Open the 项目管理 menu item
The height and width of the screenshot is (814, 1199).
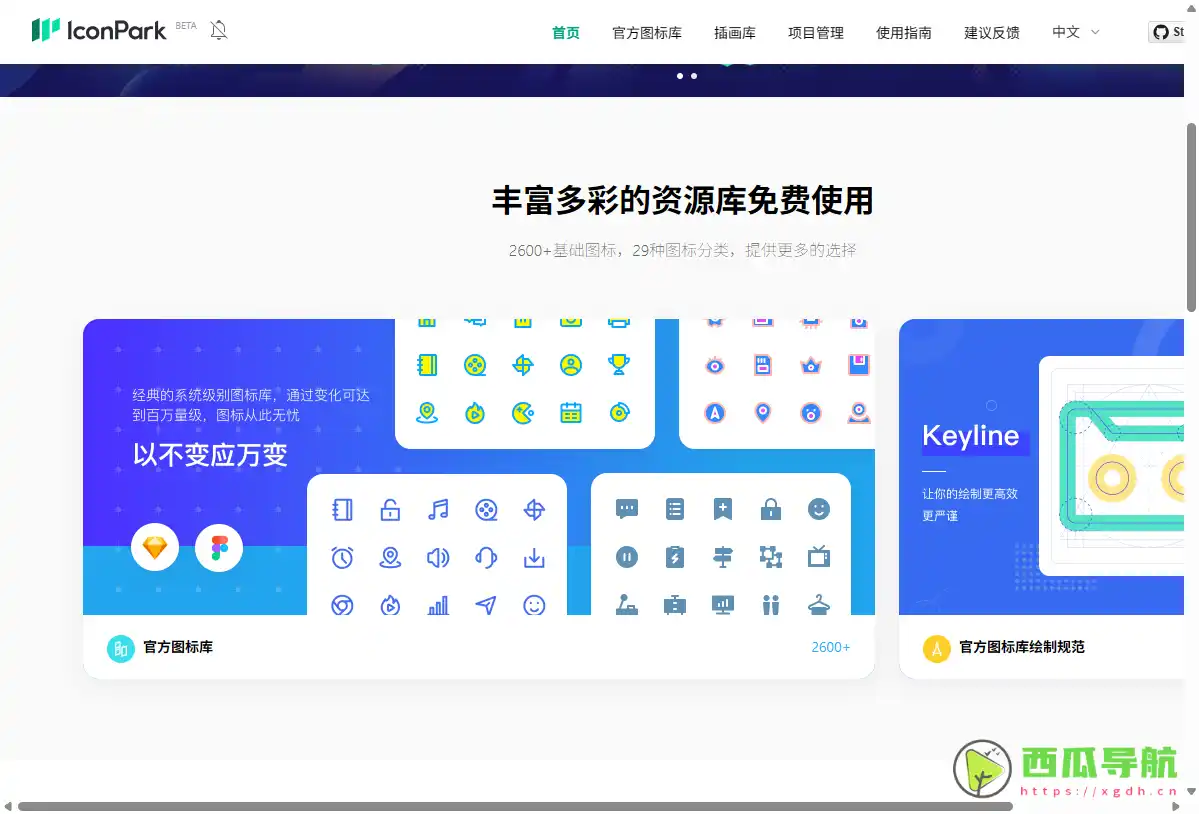pos(815,32)
